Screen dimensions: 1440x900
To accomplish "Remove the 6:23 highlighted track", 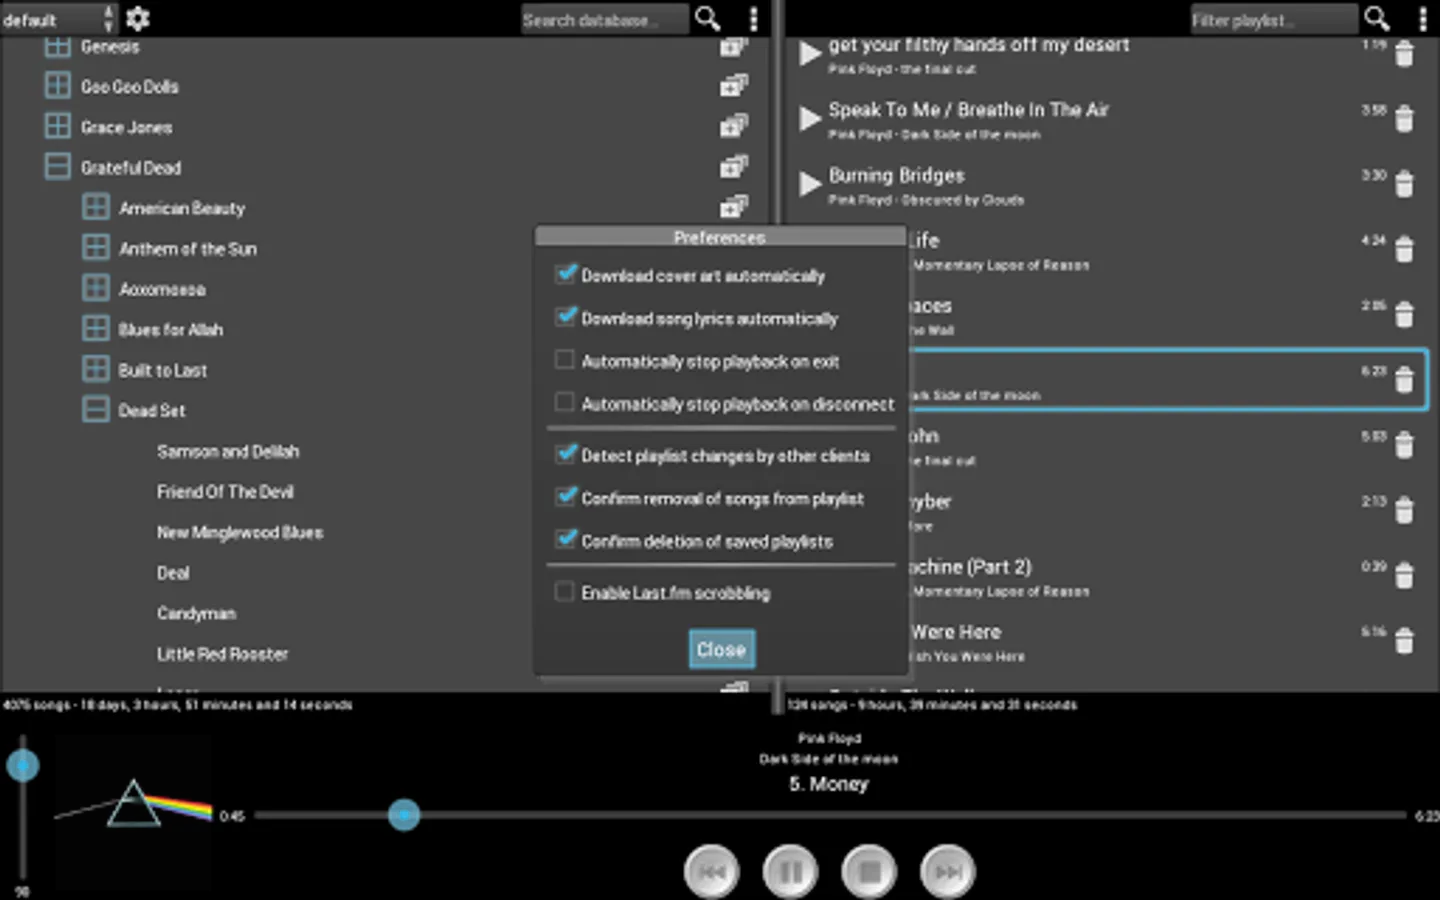I will point(1404,380).
